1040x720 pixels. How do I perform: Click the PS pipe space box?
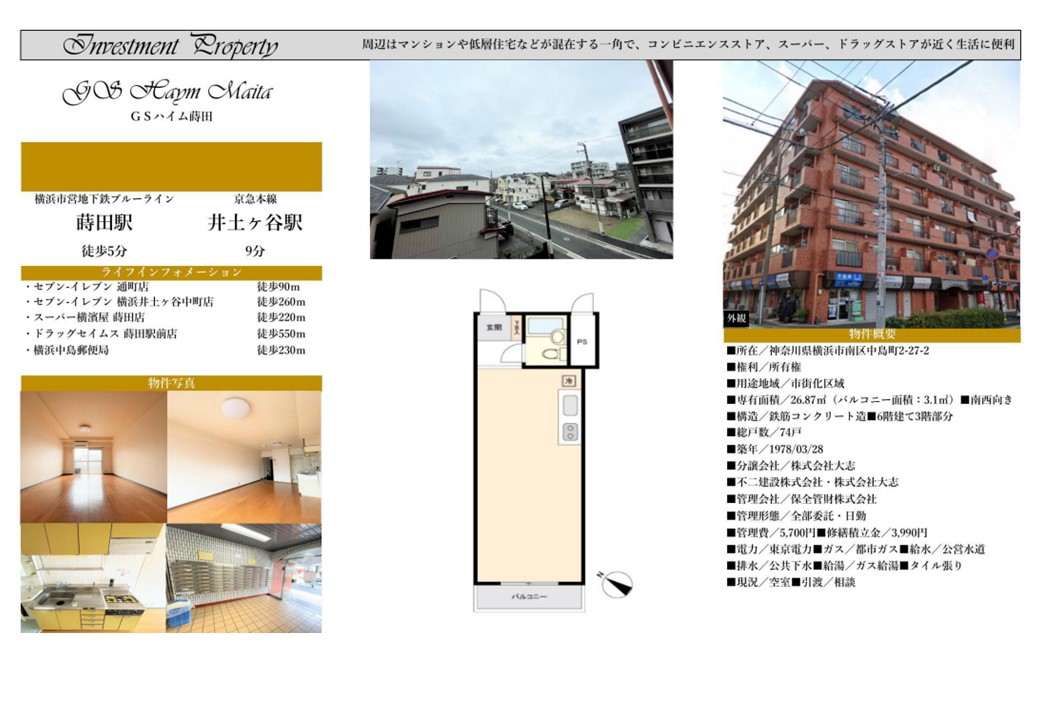click(582, 342)
